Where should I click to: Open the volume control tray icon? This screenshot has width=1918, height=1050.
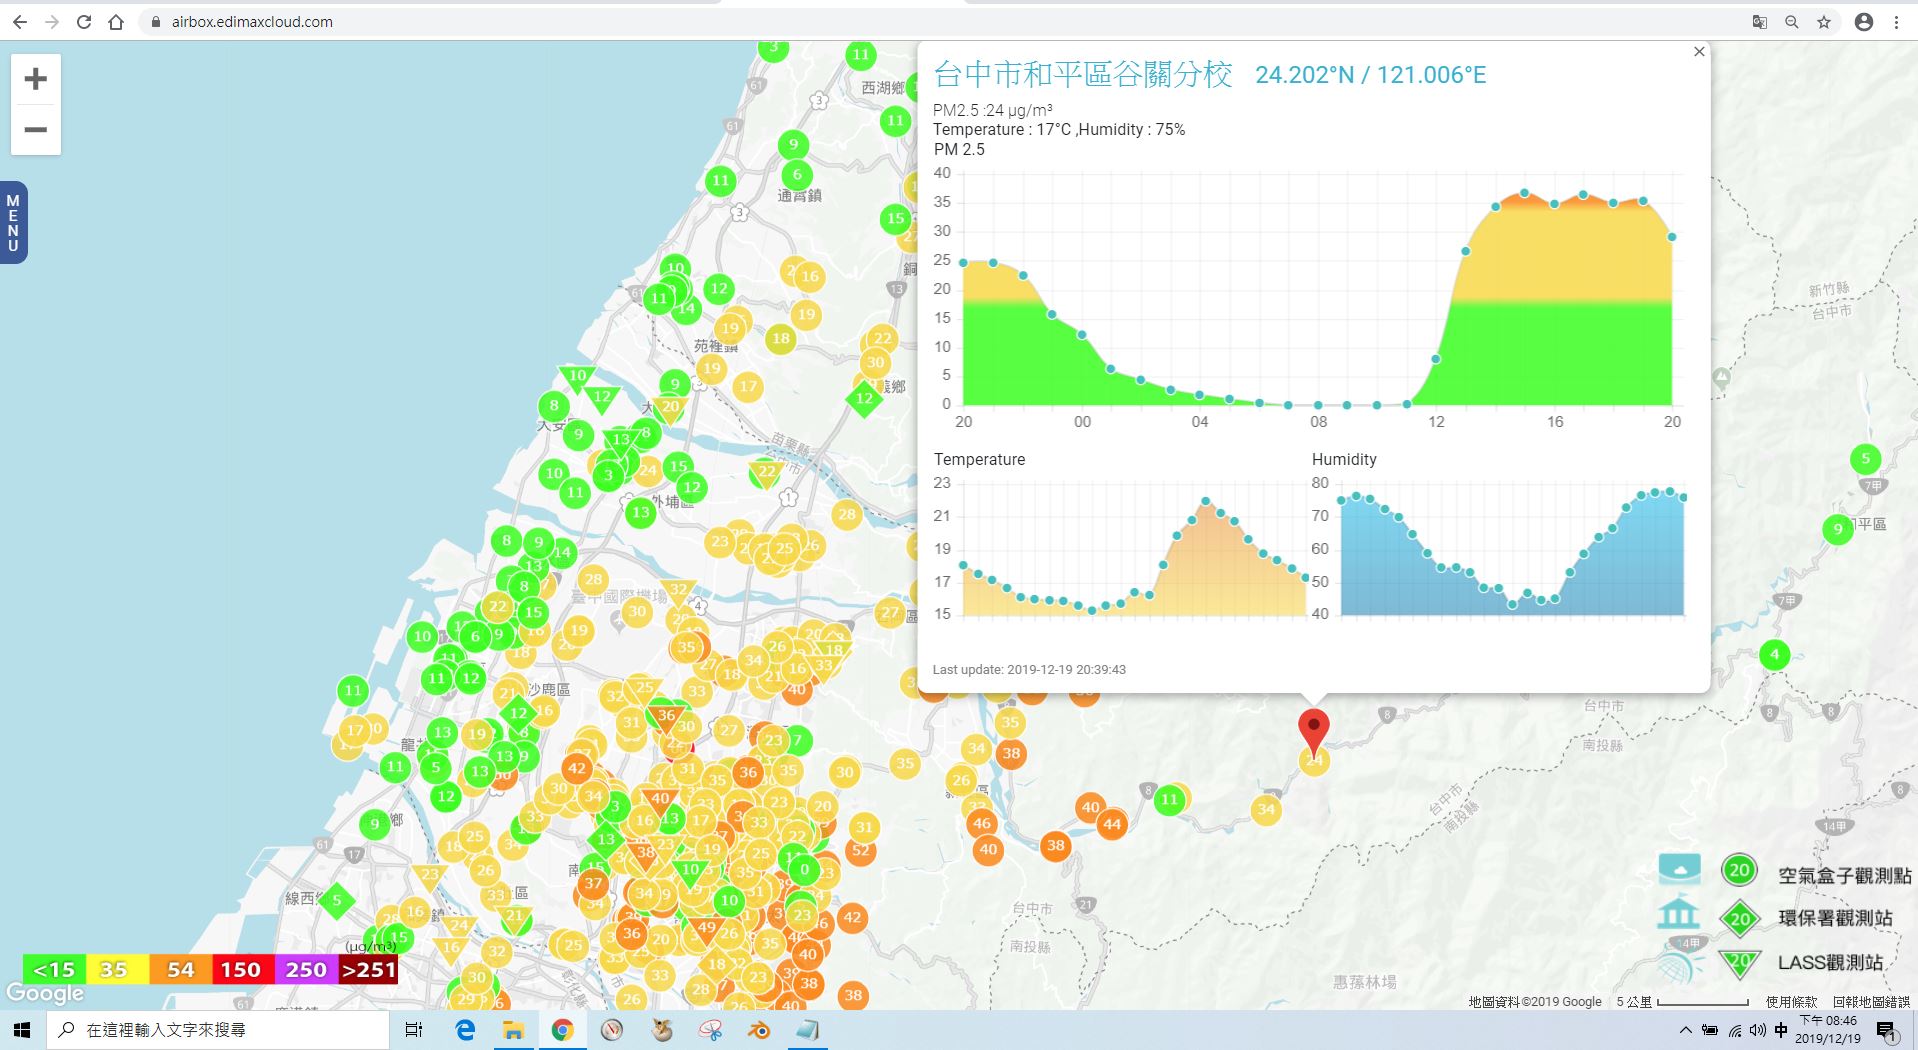click(x=1758, y=1030)
